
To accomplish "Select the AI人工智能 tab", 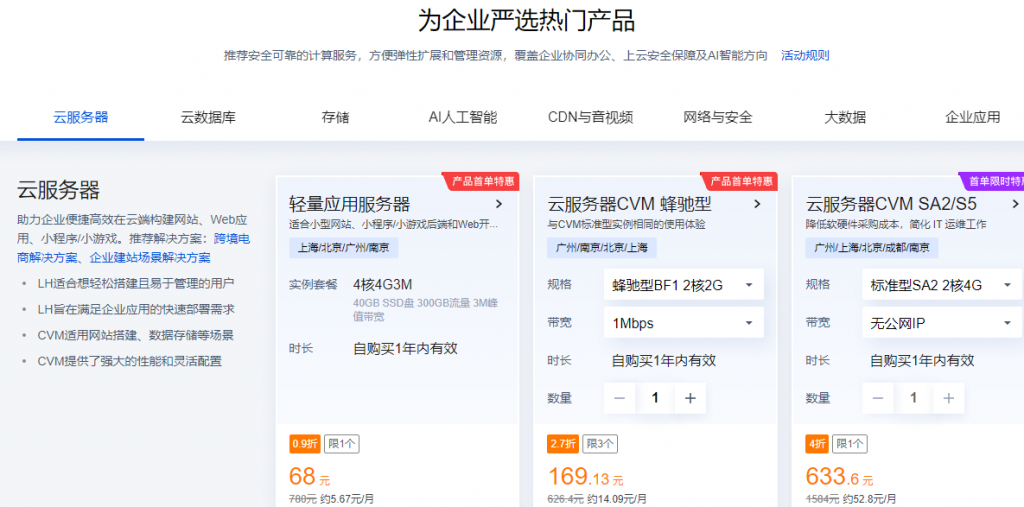I will [x=462, y=117].
